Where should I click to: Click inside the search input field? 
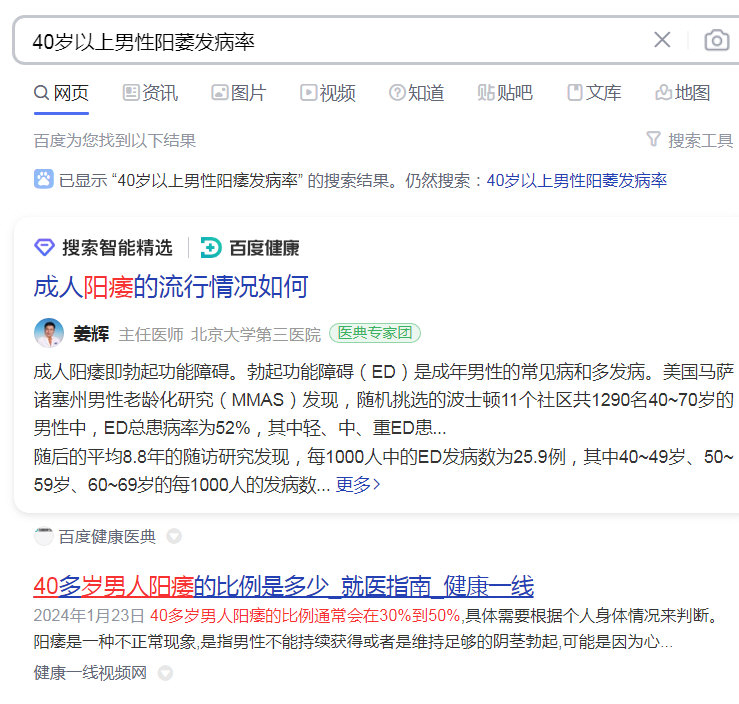pyautogui.click(x=330, y=41)
